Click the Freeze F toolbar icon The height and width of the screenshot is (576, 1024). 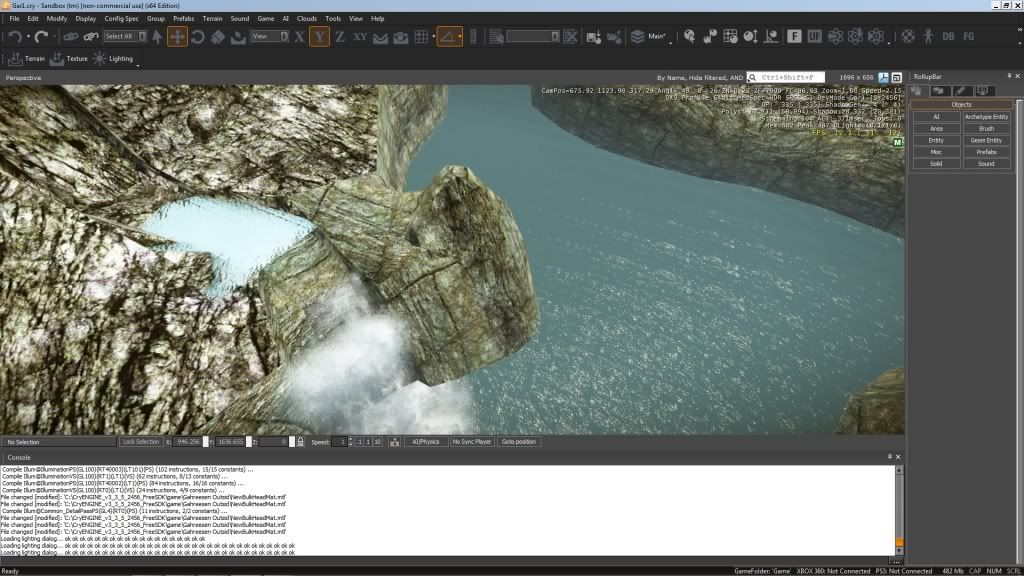(x=794, y=37)
